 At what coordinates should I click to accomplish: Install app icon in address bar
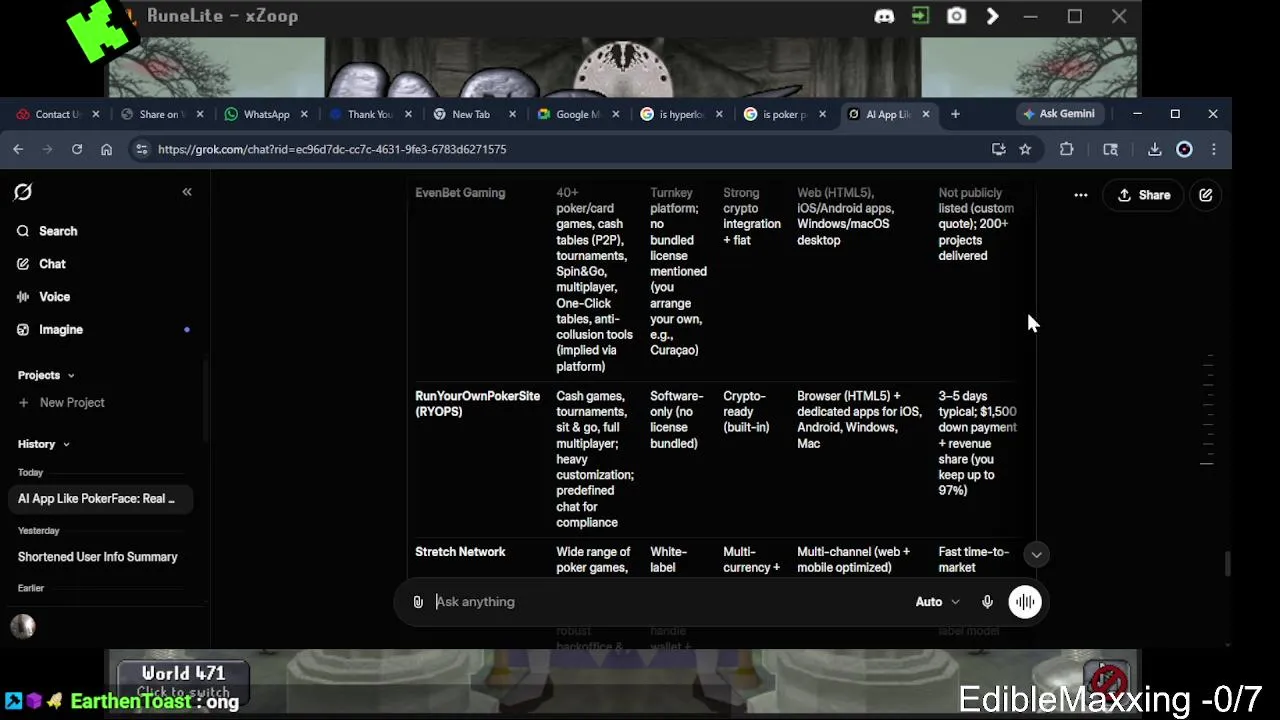pos(998,149)
